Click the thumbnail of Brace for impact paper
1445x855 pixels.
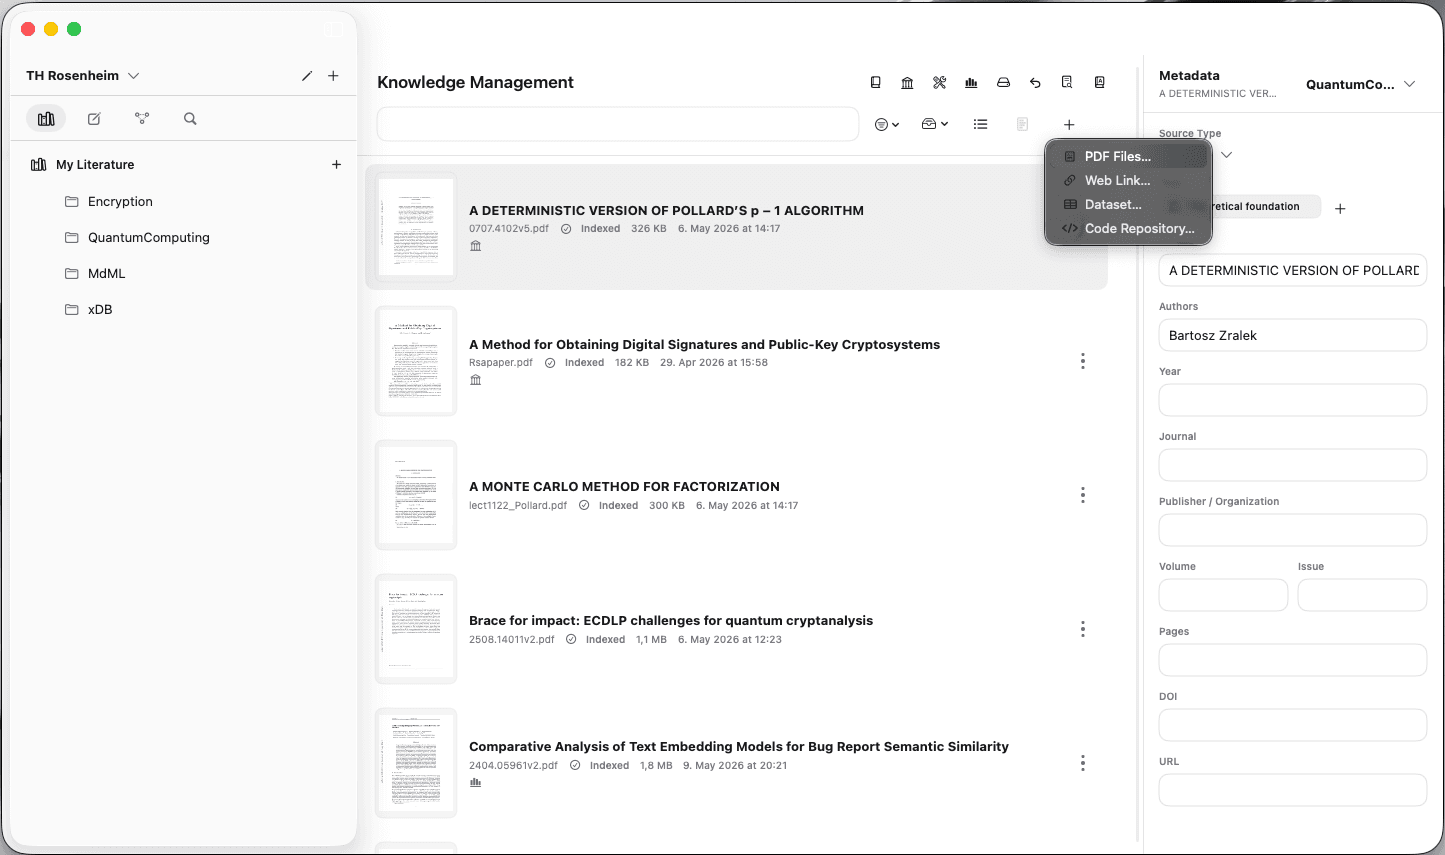[416, 629]
